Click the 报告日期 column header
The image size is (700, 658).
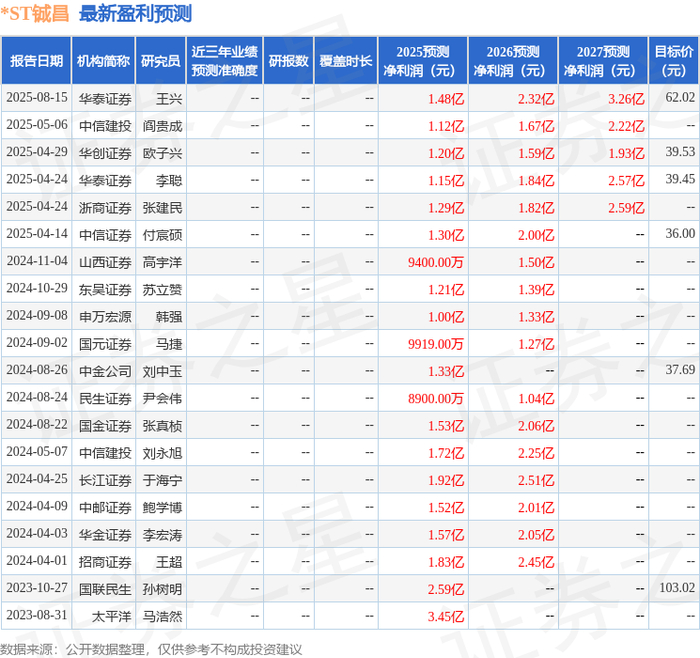pyautogui.click(x=36, y=61)
